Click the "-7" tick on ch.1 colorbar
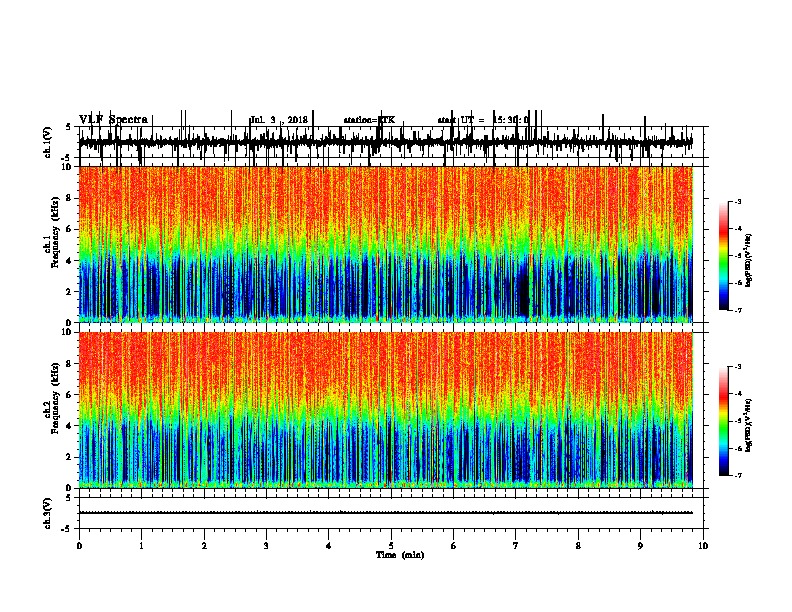 tap(737, 310)
